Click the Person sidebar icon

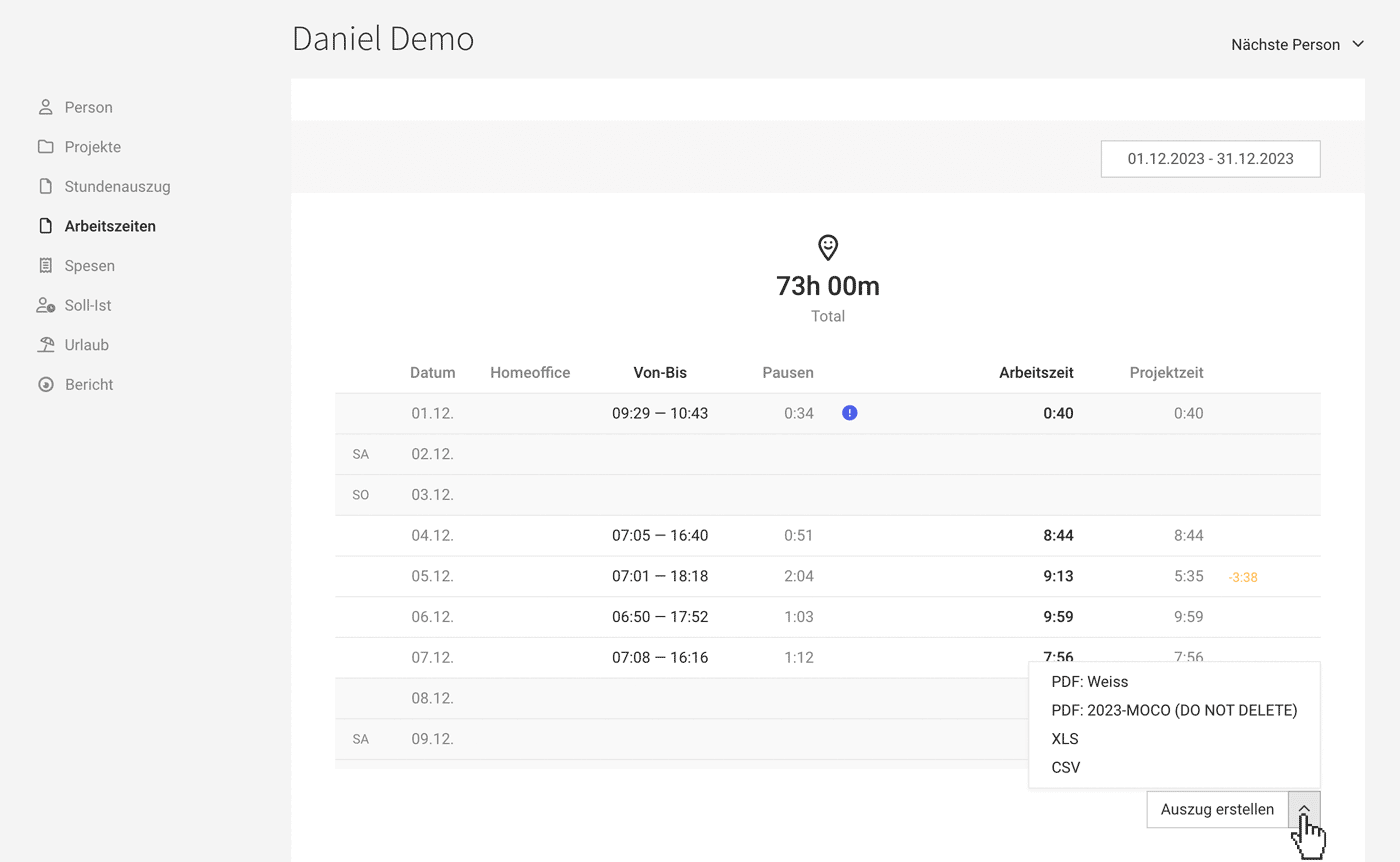click(x=45, y=107)
